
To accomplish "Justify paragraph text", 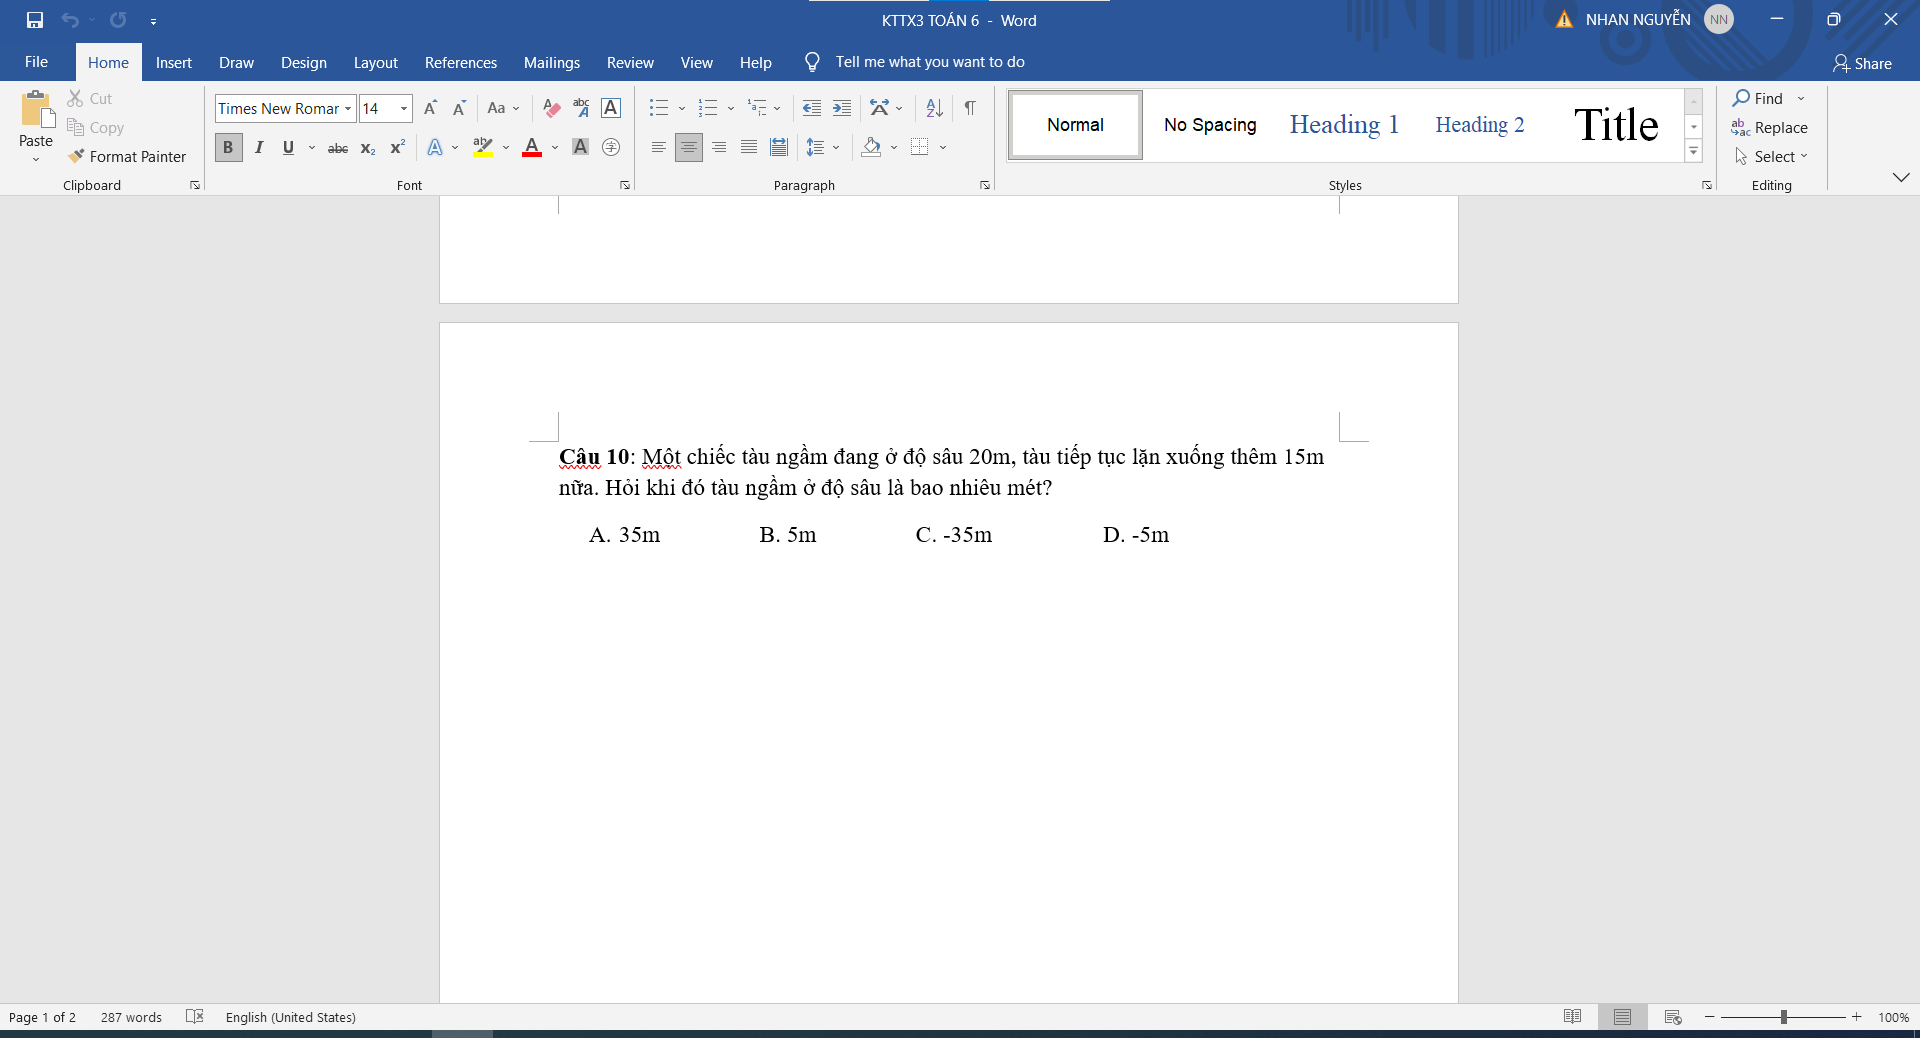I will coord(749,147).
